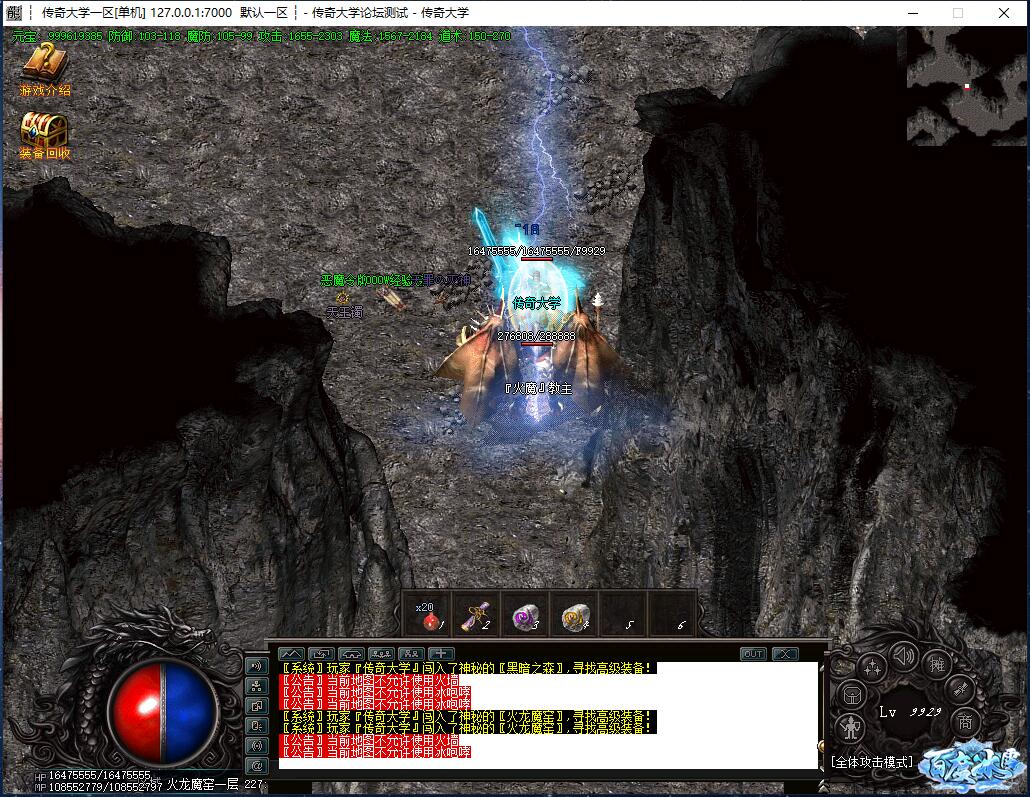Switch the 全体攻击模式 attack mode label
The height and width of the screenshot is (797, 1030).
[x=872, y=762]
